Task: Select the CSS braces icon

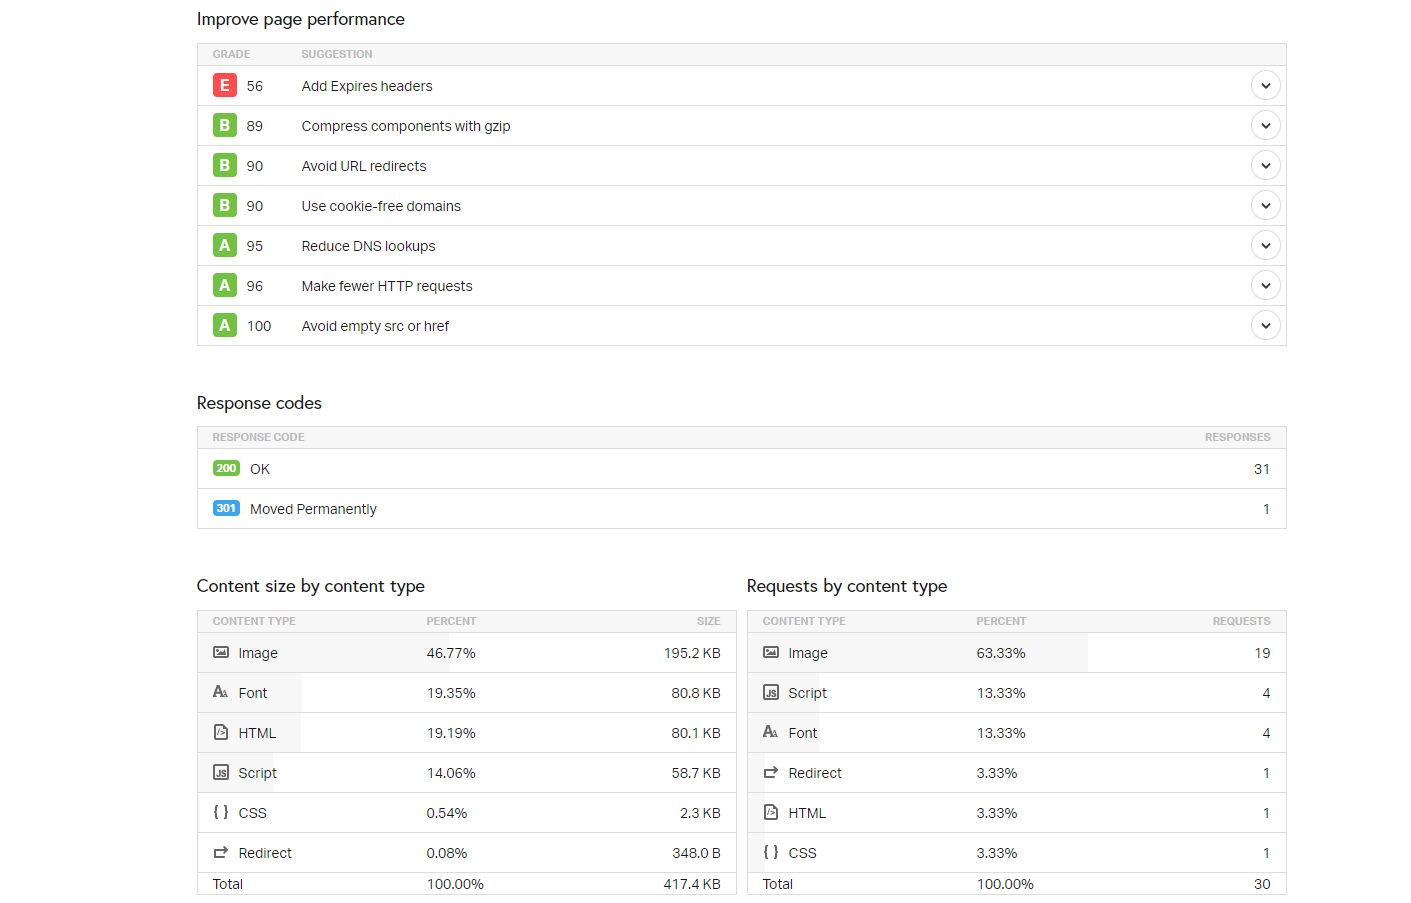Action: [x=220, y=812]
